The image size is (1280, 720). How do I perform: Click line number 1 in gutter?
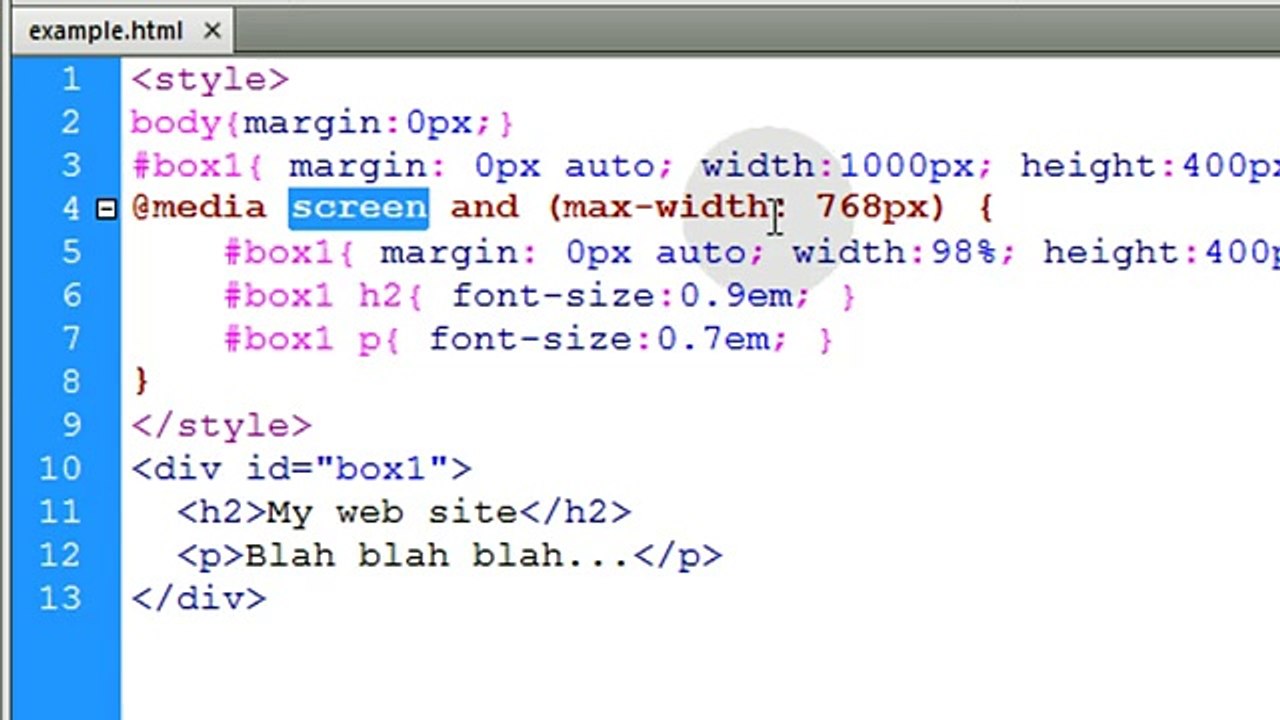click(70, 79)
